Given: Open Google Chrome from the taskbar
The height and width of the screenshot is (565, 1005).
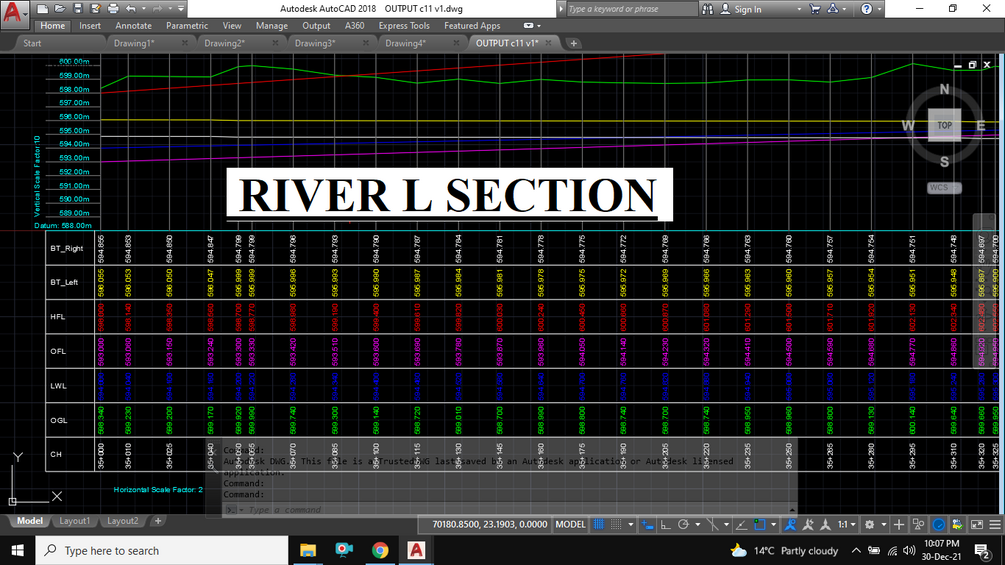Looking at the screenshot, I should pos(380,550).
